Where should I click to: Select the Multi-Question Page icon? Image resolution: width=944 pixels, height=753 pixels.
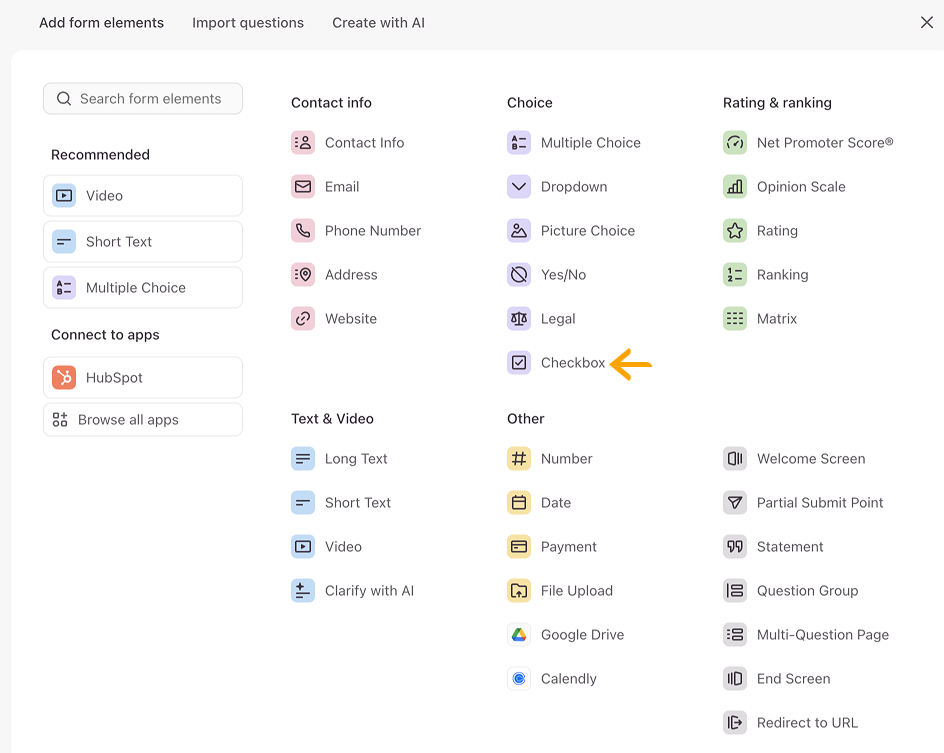point(735,634)
